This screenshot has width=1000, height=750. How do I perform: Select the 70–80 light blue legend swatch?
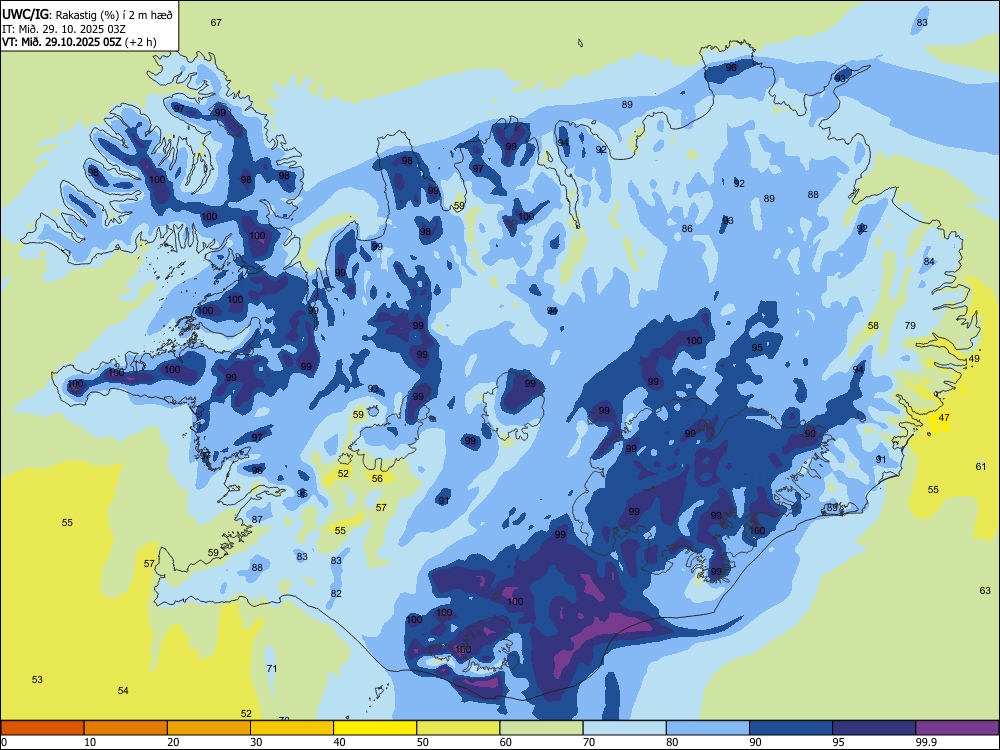pos(624,728)
